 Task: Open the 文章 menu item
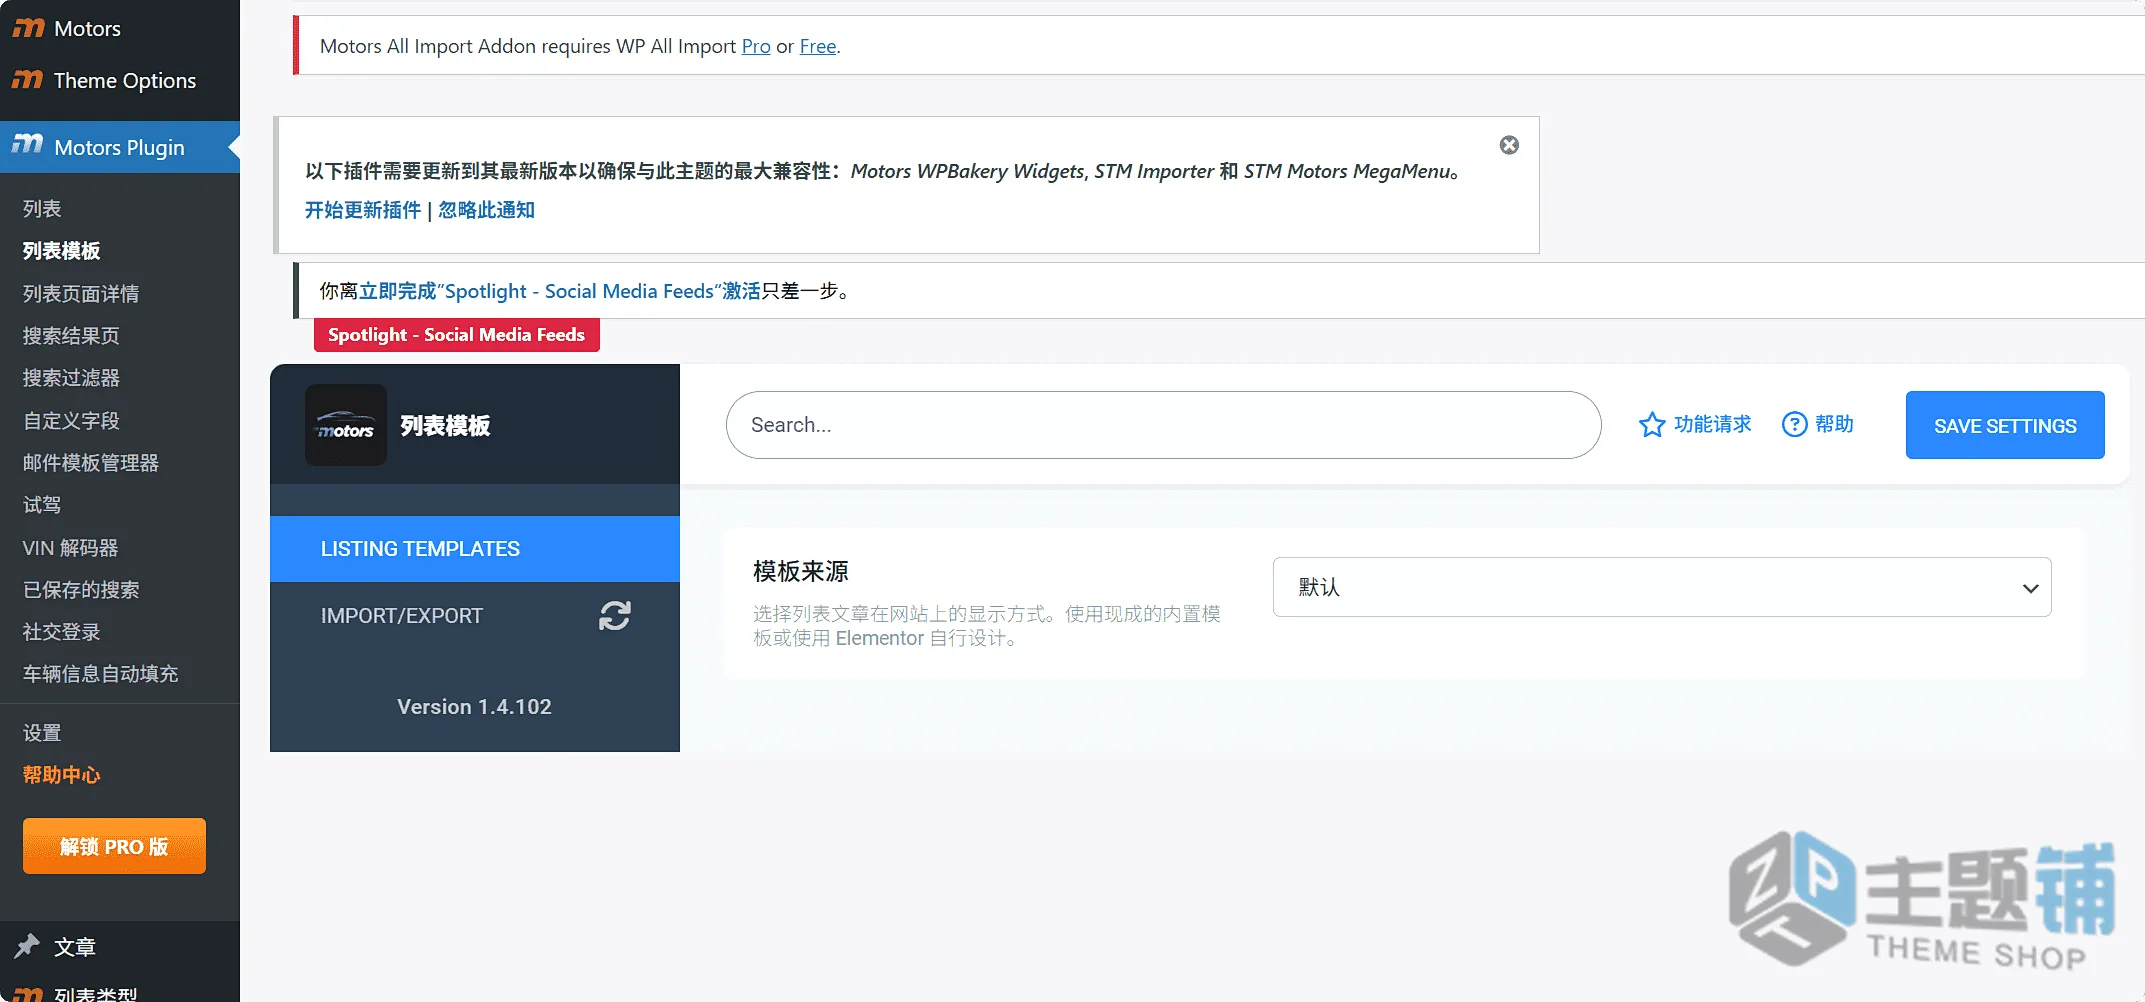120,946
